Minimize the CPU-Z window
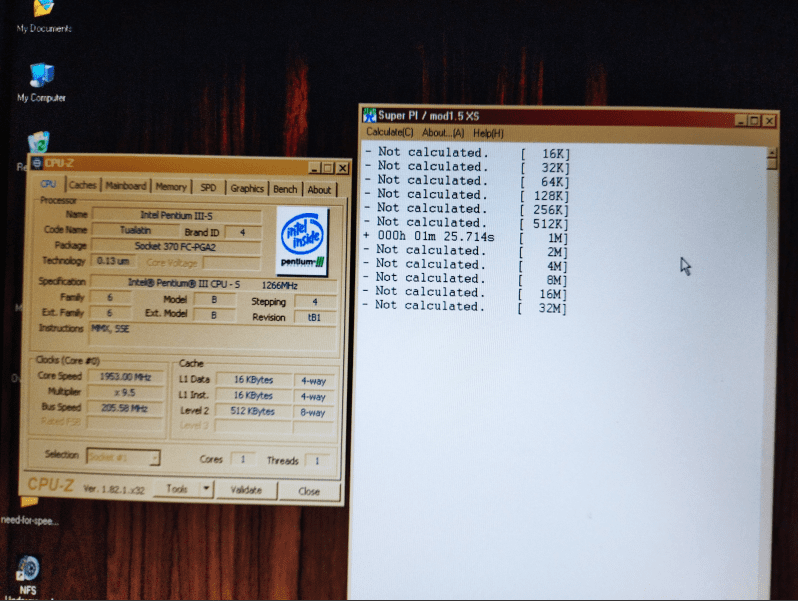 pyautogui.click(x=315, y=168)
